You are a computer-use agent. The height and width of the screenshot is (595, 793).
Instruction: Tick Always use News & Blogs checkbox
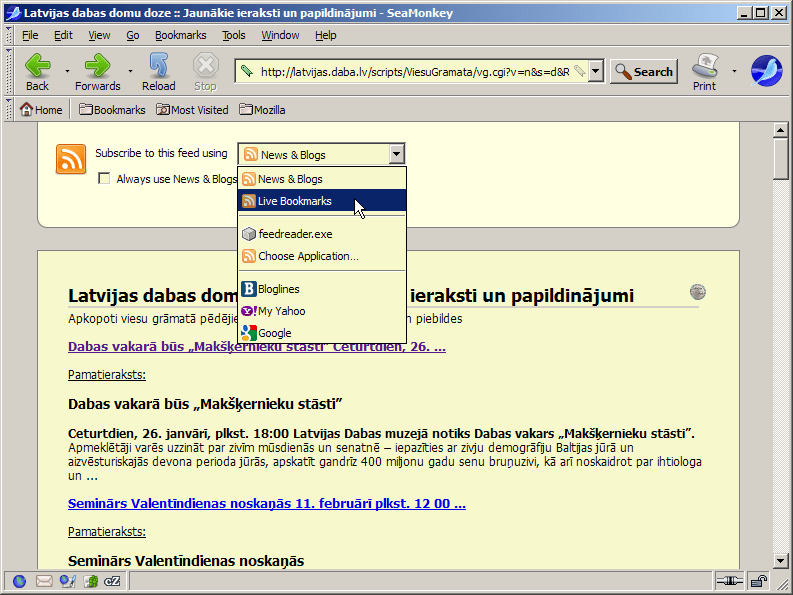[104, 179]
